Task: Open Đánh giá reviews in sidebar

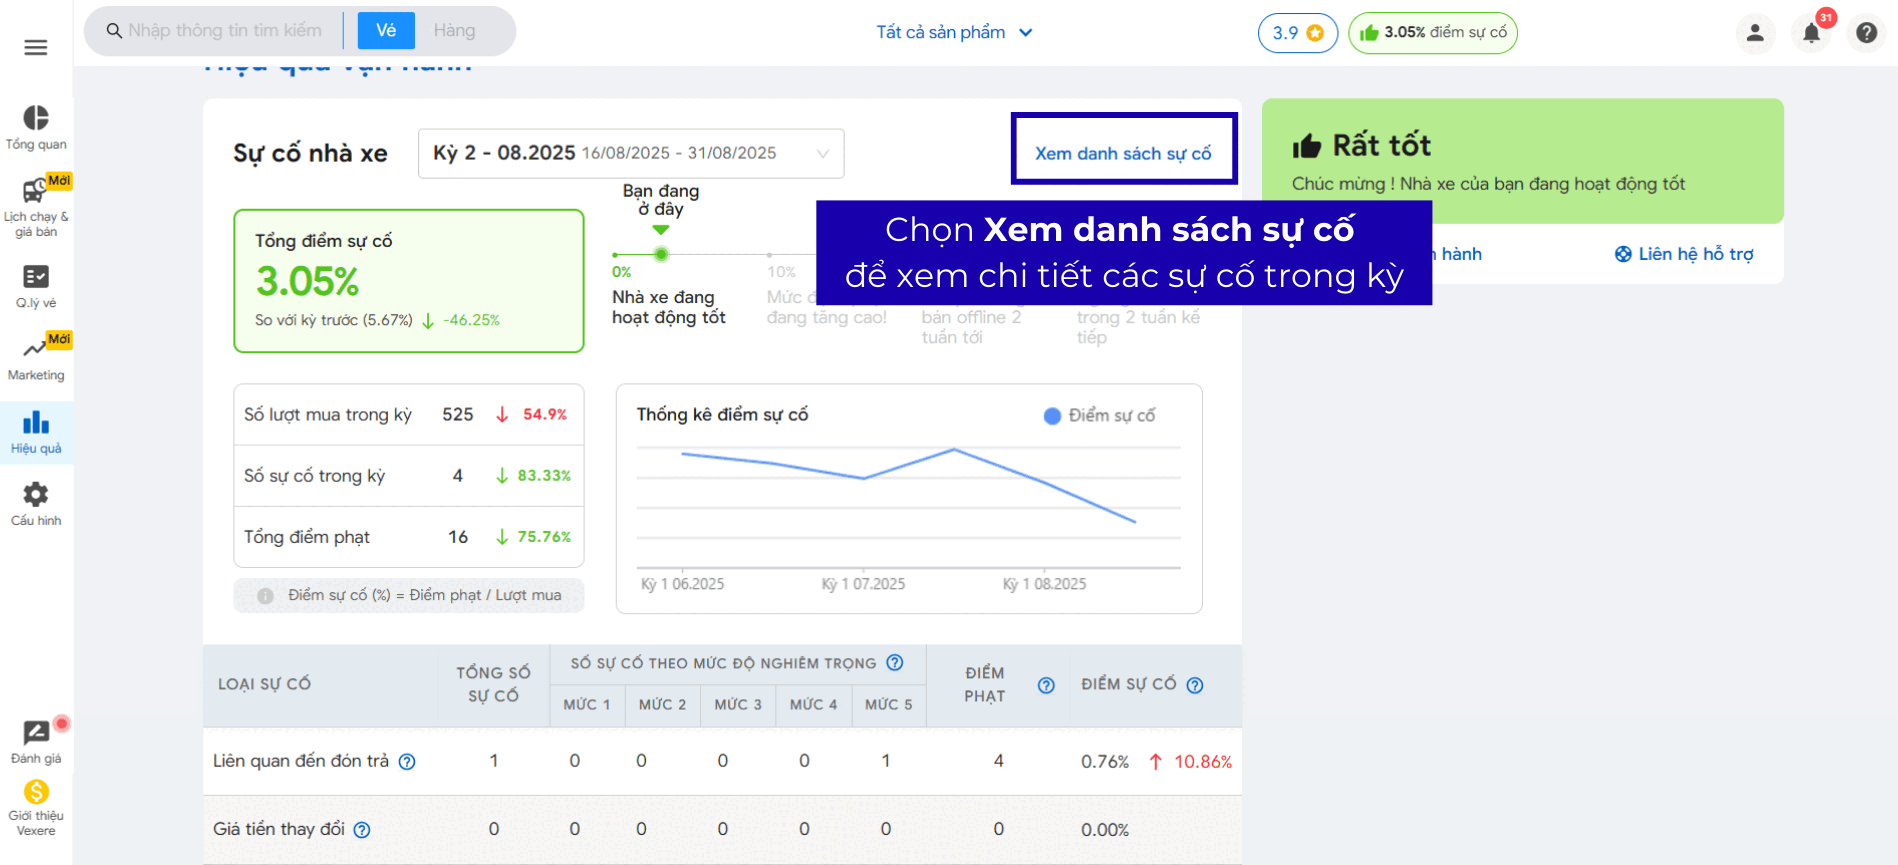Action: tap(36, 741)
